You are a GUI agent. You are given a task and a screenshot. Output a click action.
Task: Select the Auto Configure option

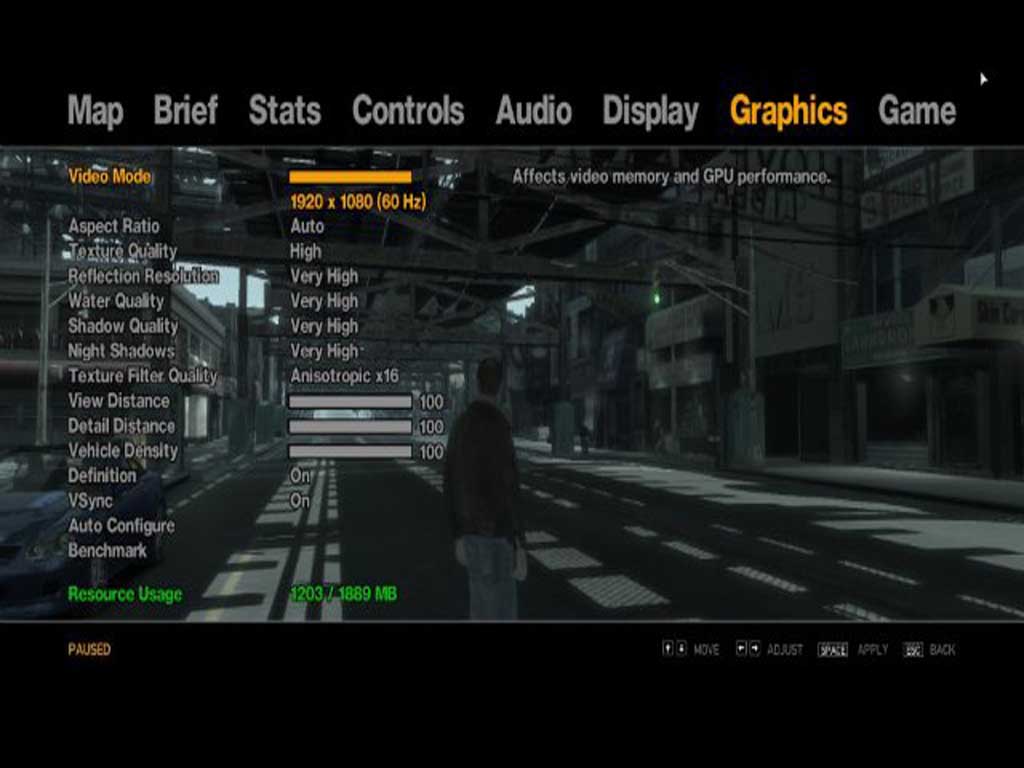click(121, 526)
